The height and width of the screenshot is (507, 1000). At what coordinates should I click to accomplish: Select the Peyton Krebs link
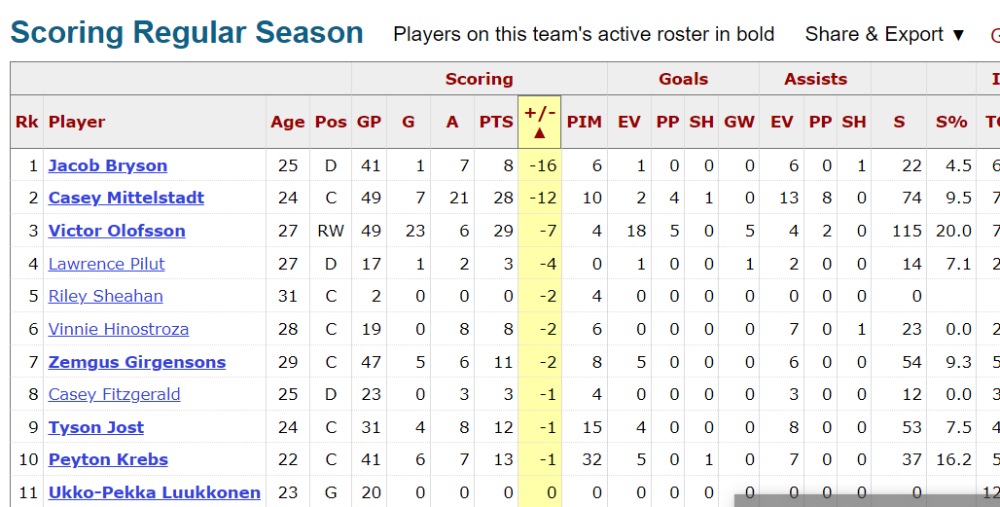[x=108, y=460]
